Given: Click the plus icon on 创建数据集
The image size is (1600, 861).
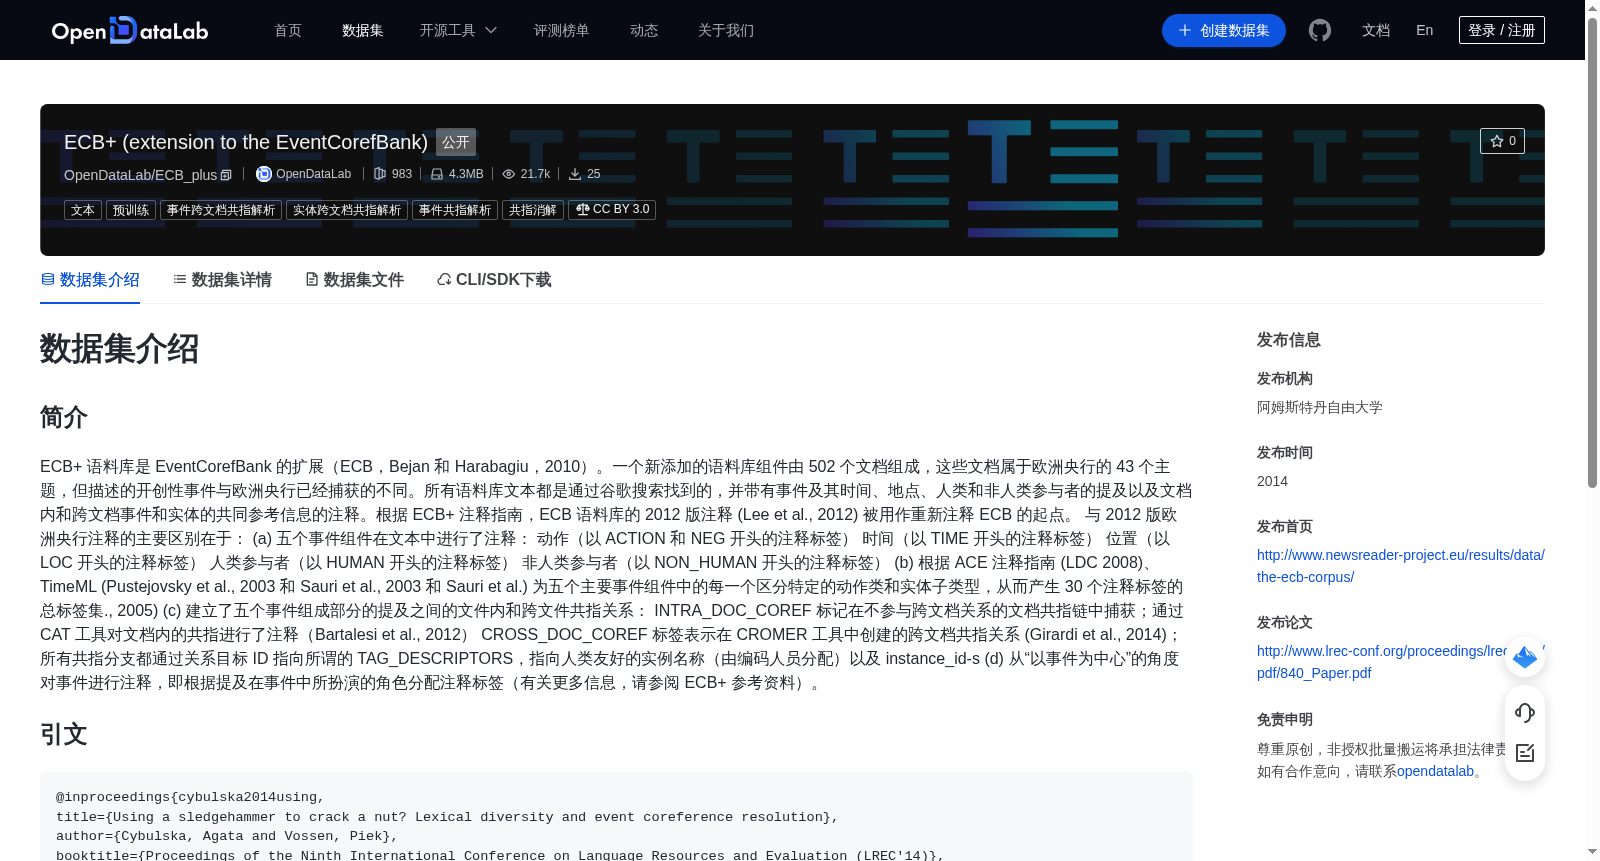Looking at the screenshot, I should point(1185,30).
